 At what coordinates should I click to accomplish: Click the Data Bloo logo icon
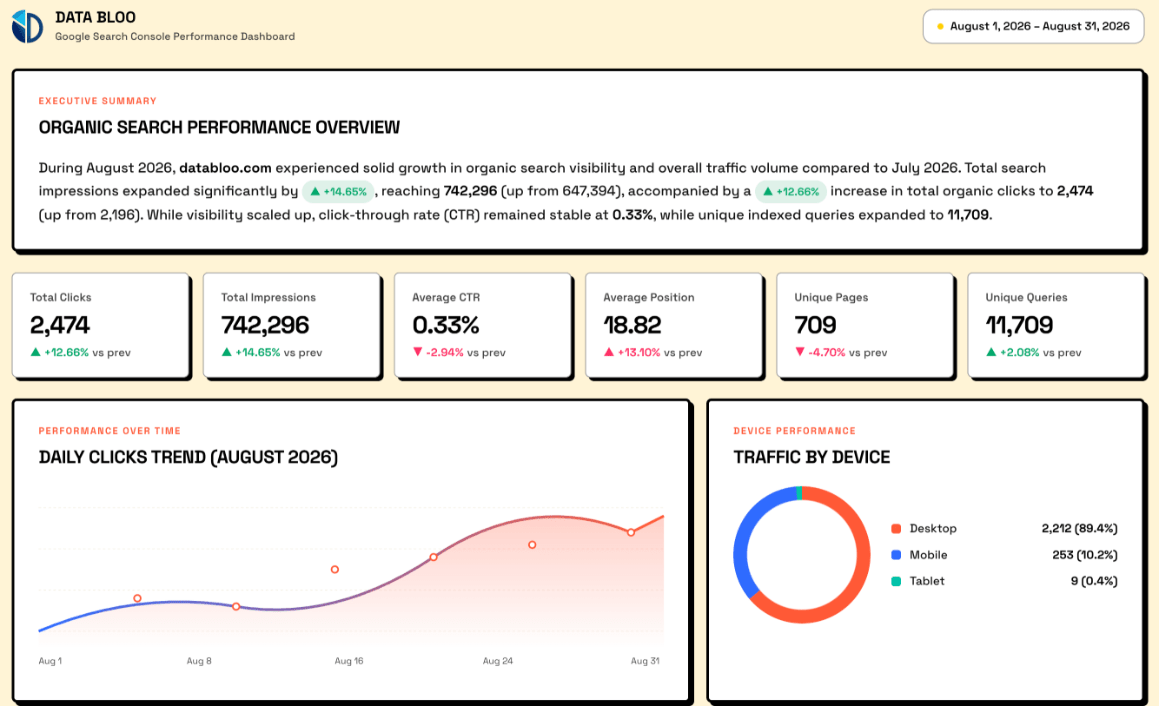click(27, 27)
